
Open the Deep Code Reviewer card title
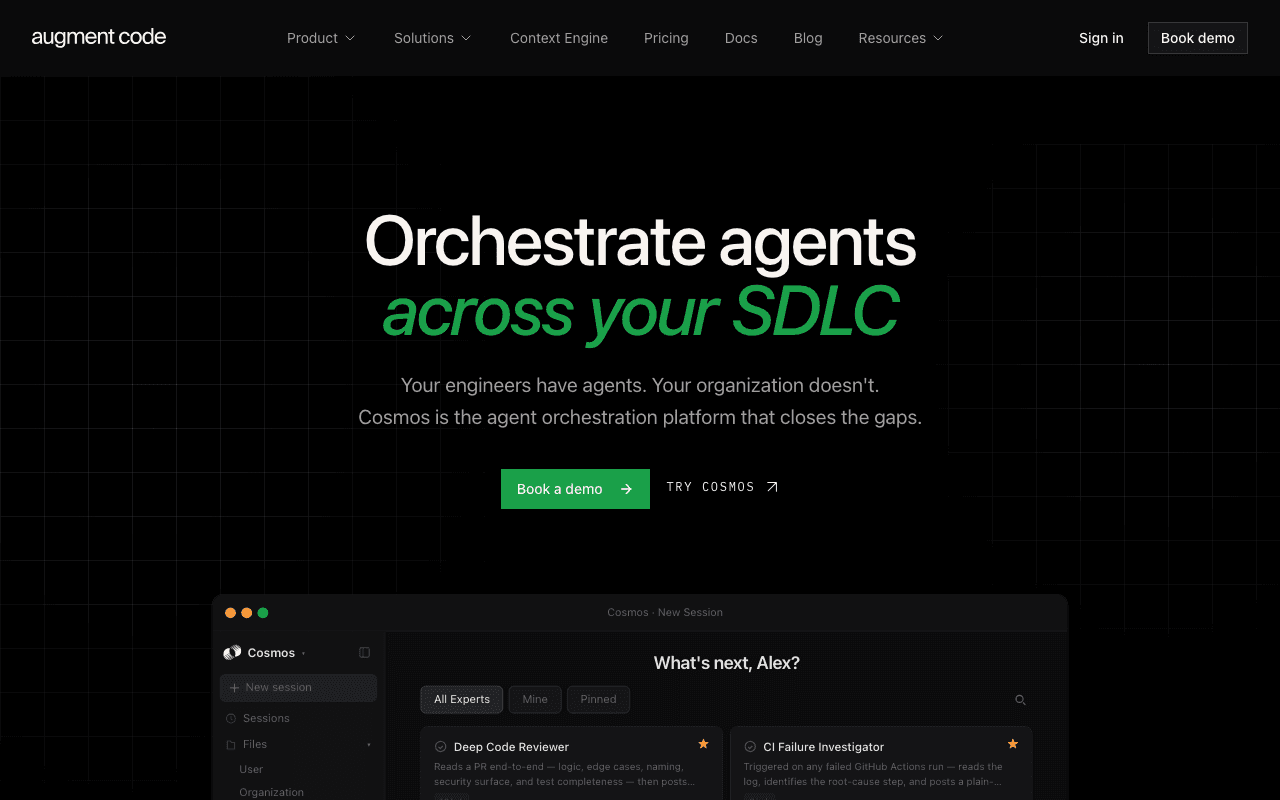pyautogui.click(x=511, y=747)
